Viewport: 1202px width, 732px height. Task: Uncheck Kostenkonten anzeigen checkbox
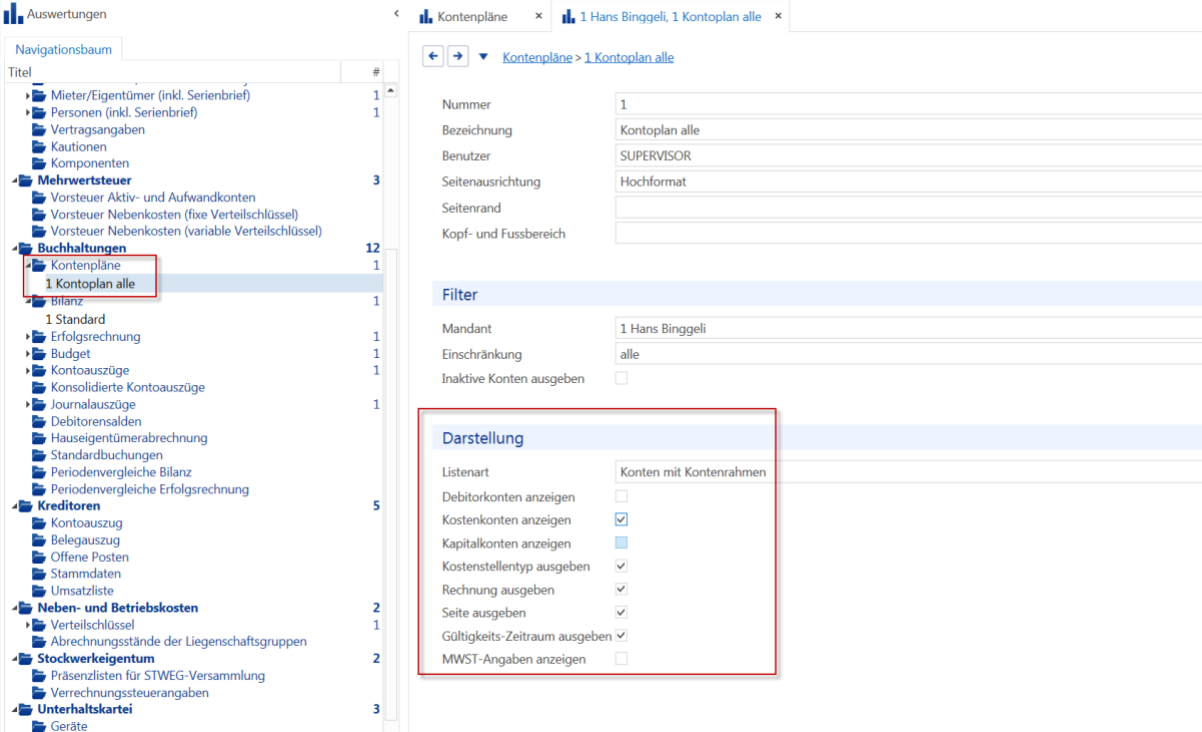point(621,520)
